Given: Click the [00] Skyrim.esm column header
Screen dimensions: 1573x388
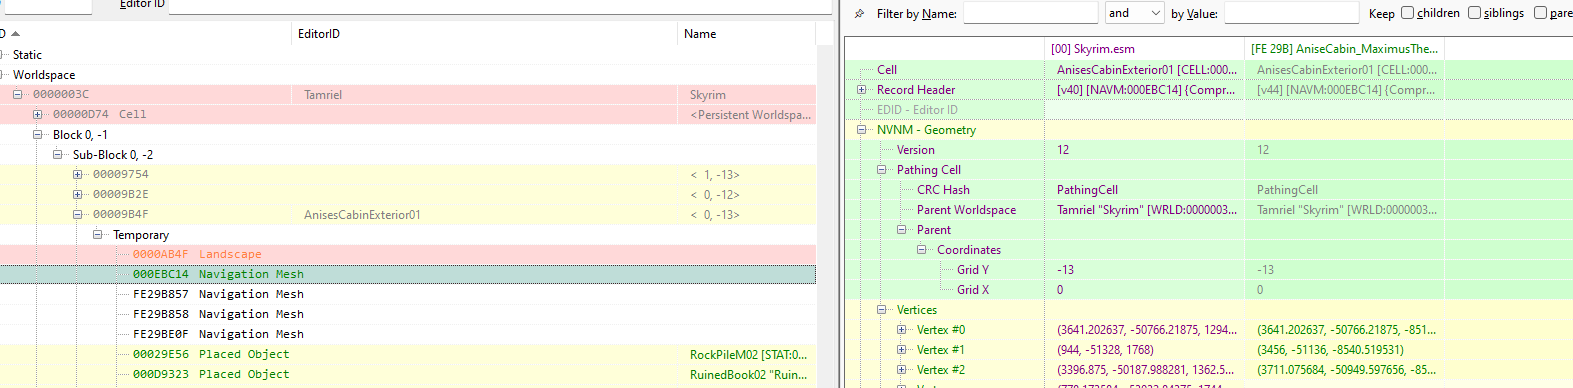Looking at the screenshot, I should [1144, 48].
